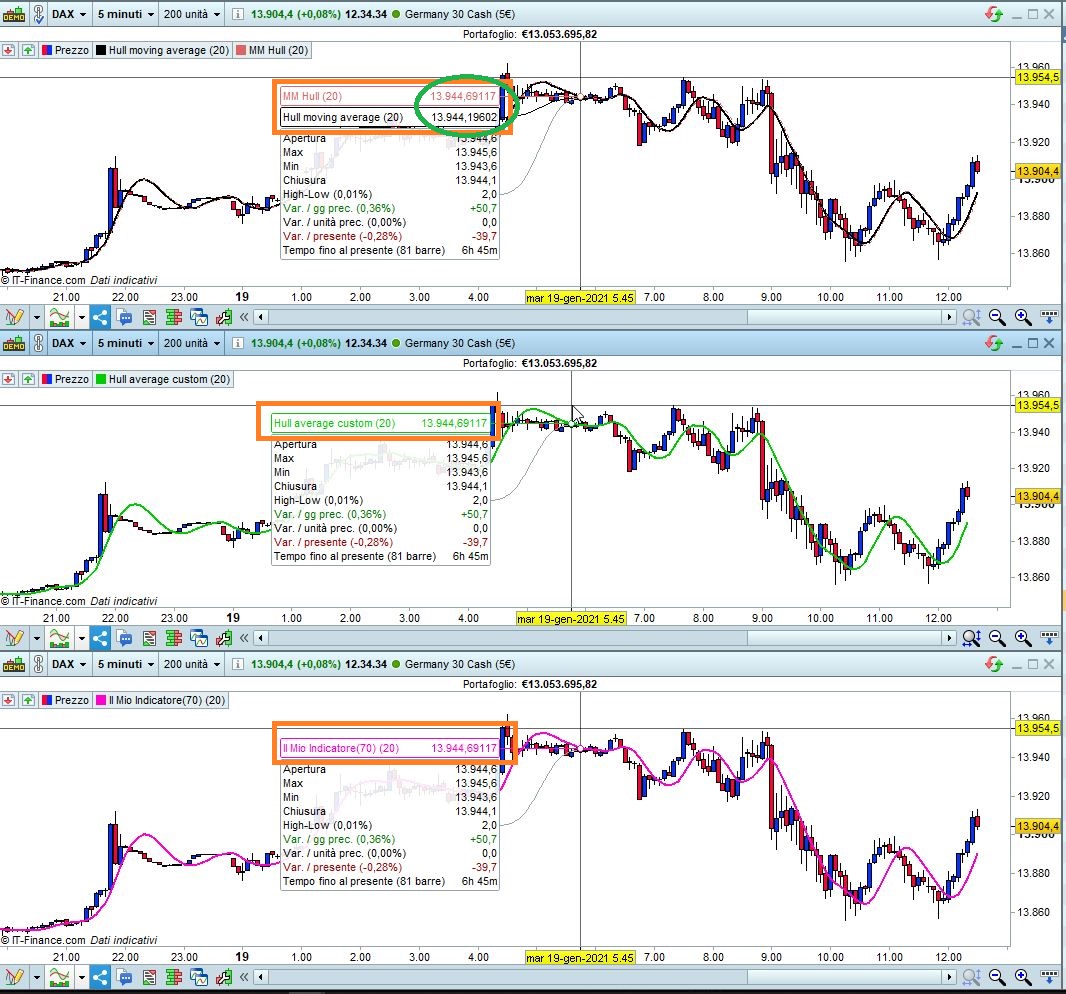
Task: Collapse the toolbar with the double chevron in the bottom chart
Action: click(244, 977)
